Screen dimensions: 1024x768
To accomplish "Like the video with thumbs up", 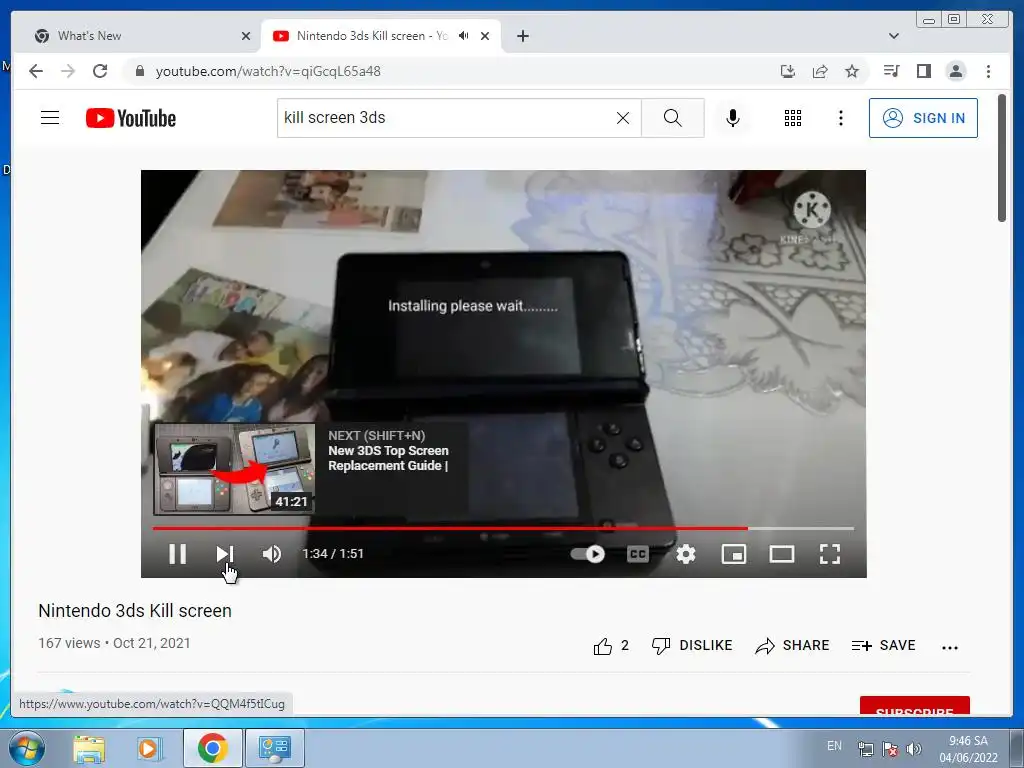I will 611,646.
